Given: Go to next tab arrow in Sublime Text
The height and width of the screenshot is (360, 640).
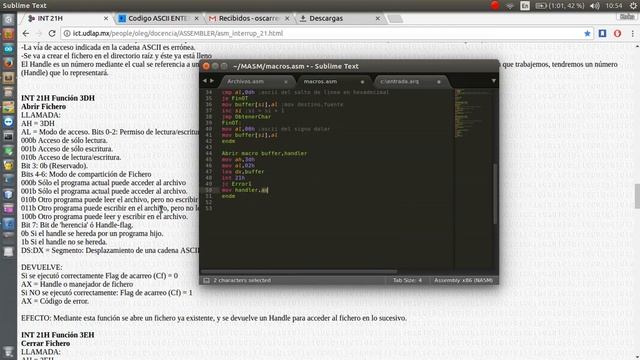Looking at the screenshot, I should (211, 81).
